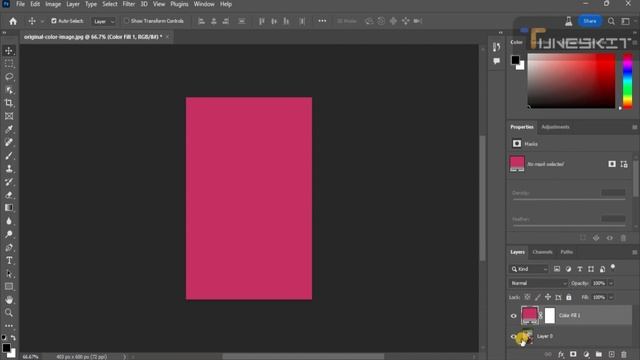
Task: Toggle filter for type layers
Action: [580, 269]
